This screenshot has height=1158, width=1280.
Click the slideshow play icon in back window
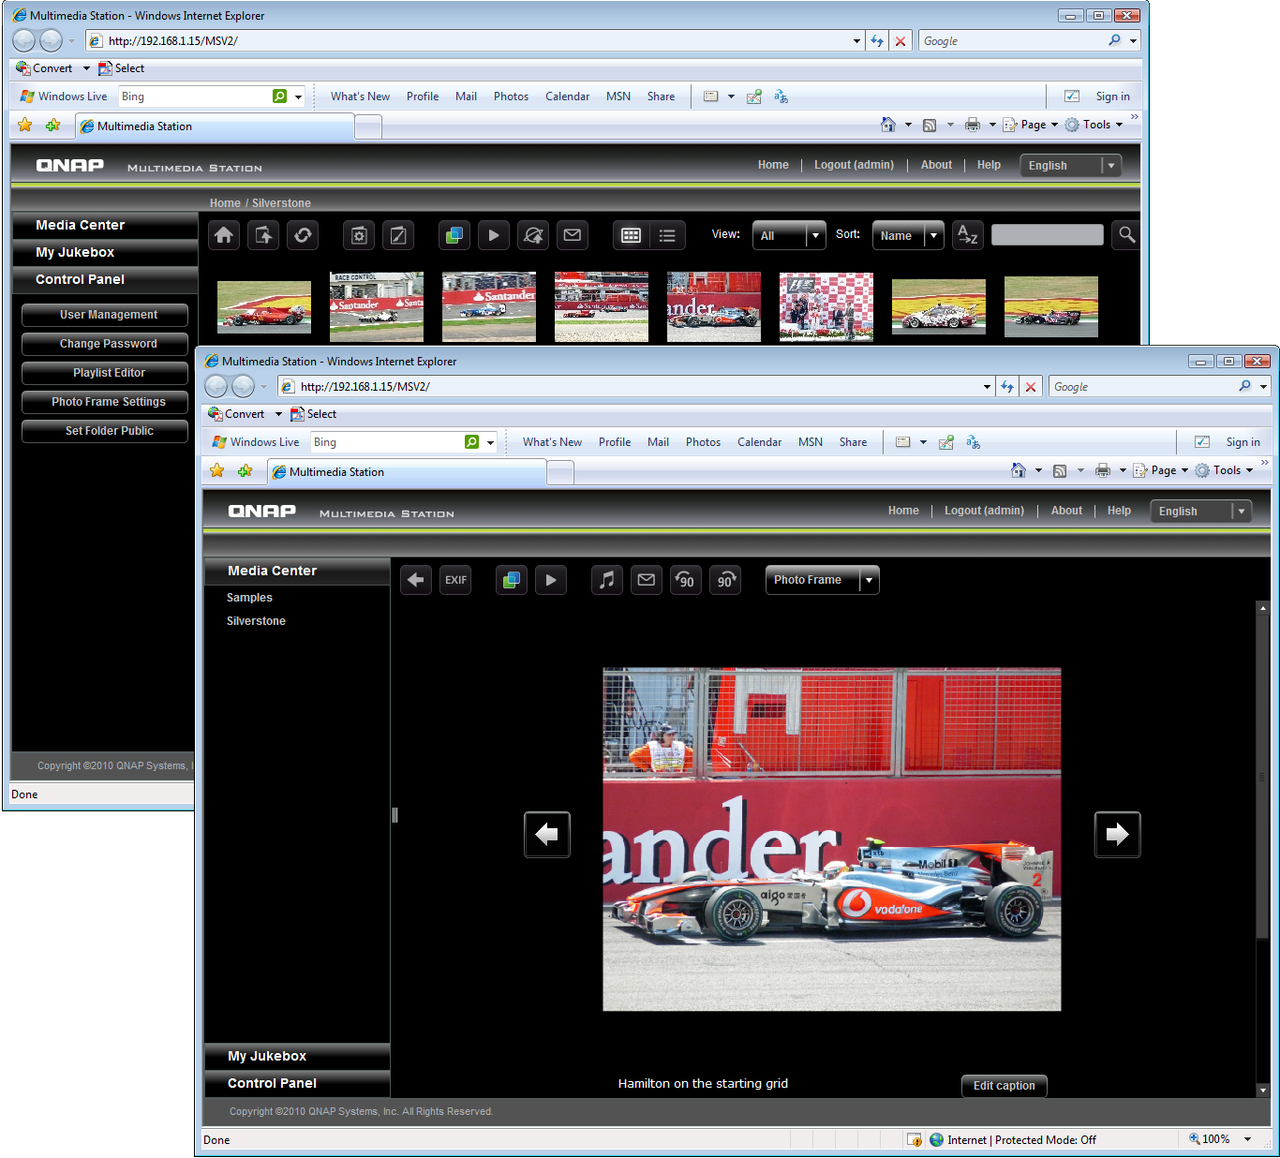click(x=493, y=235)
